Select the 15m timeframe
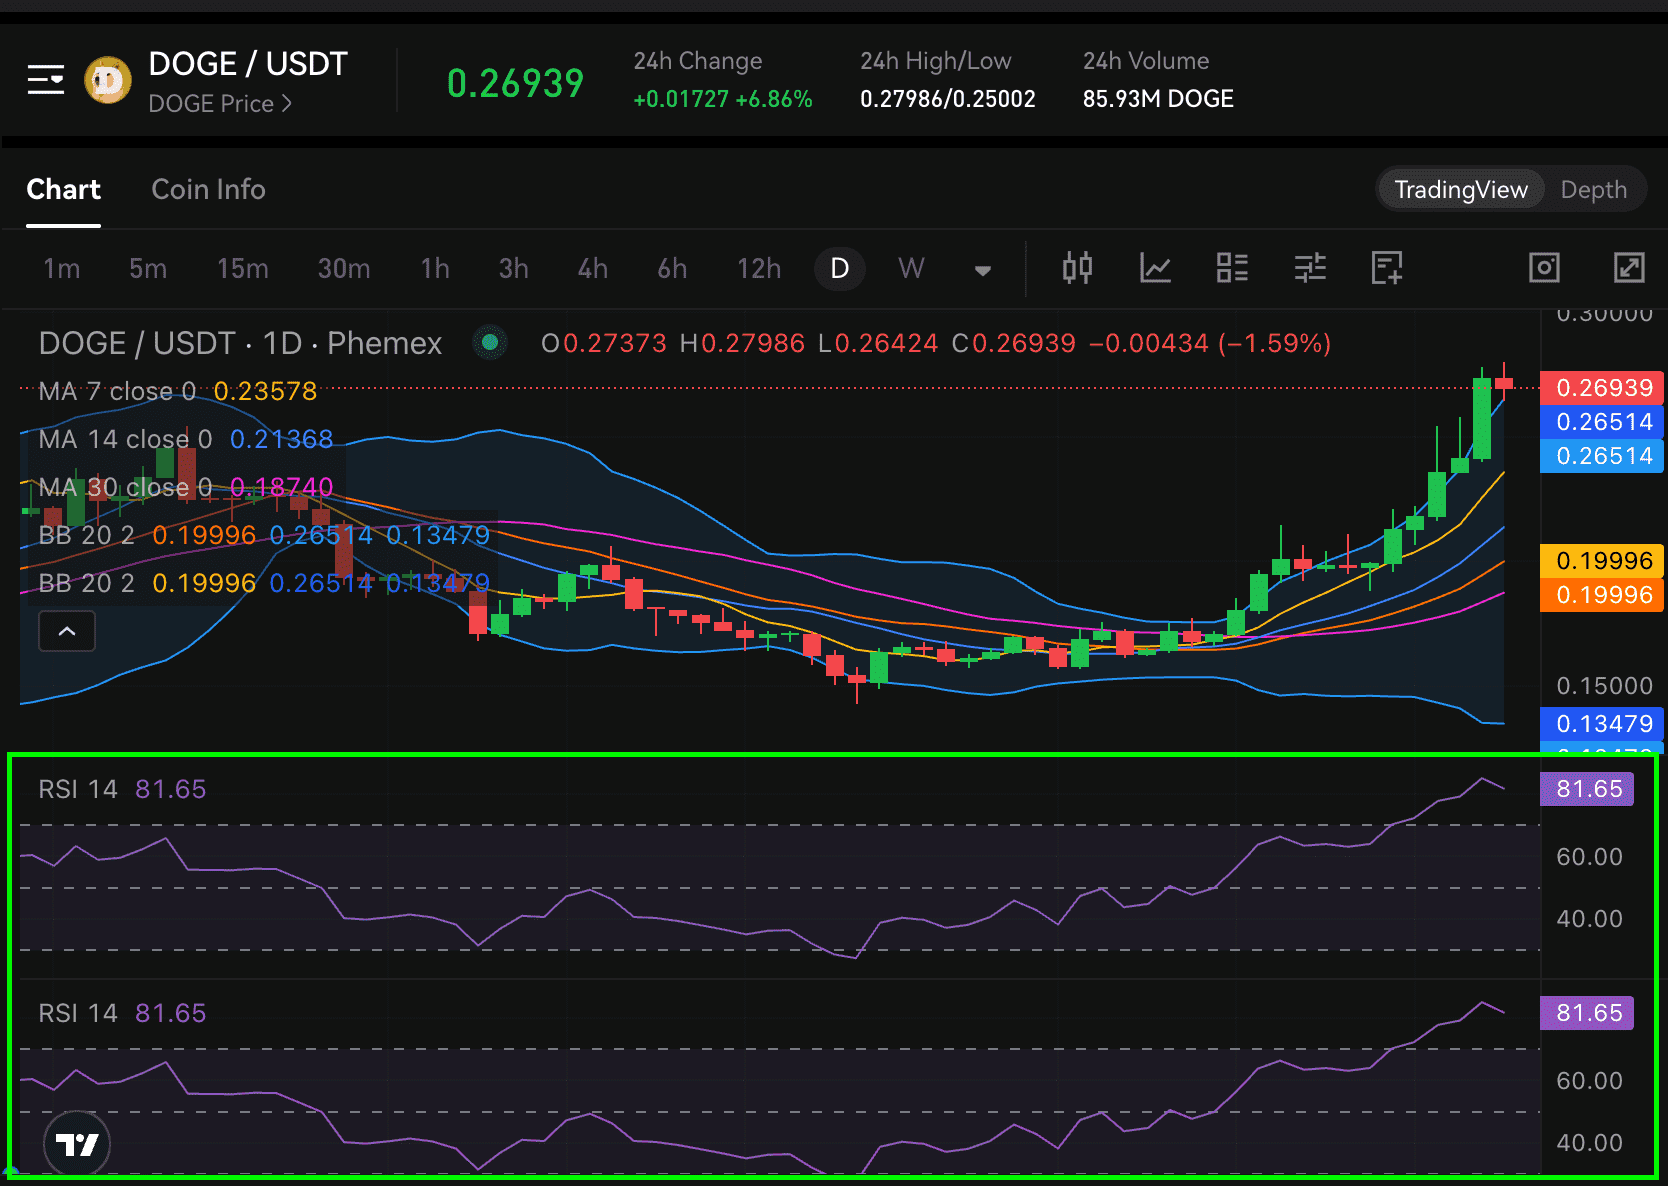1668x1186 pixels. coord(243,269)
